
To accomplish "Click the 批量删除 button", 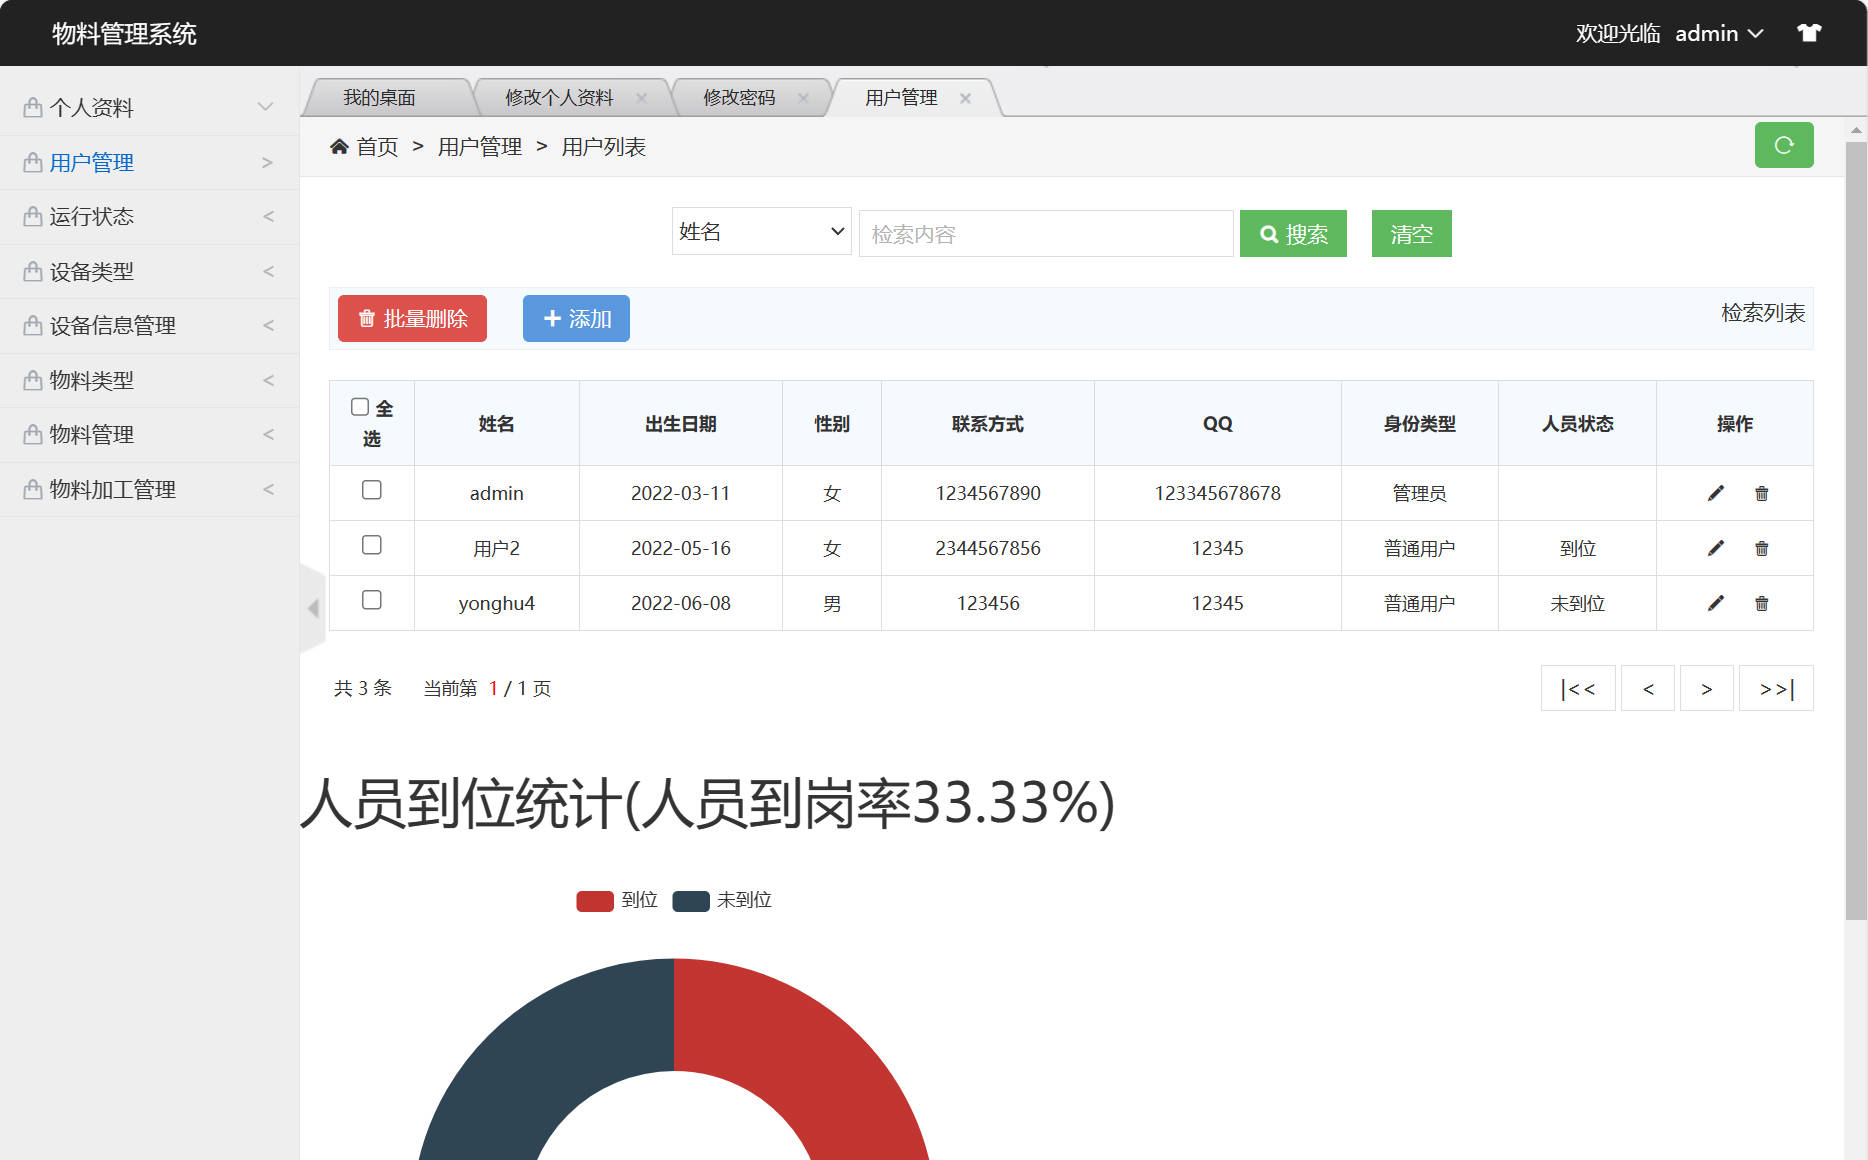I will (x=411, y=318).
